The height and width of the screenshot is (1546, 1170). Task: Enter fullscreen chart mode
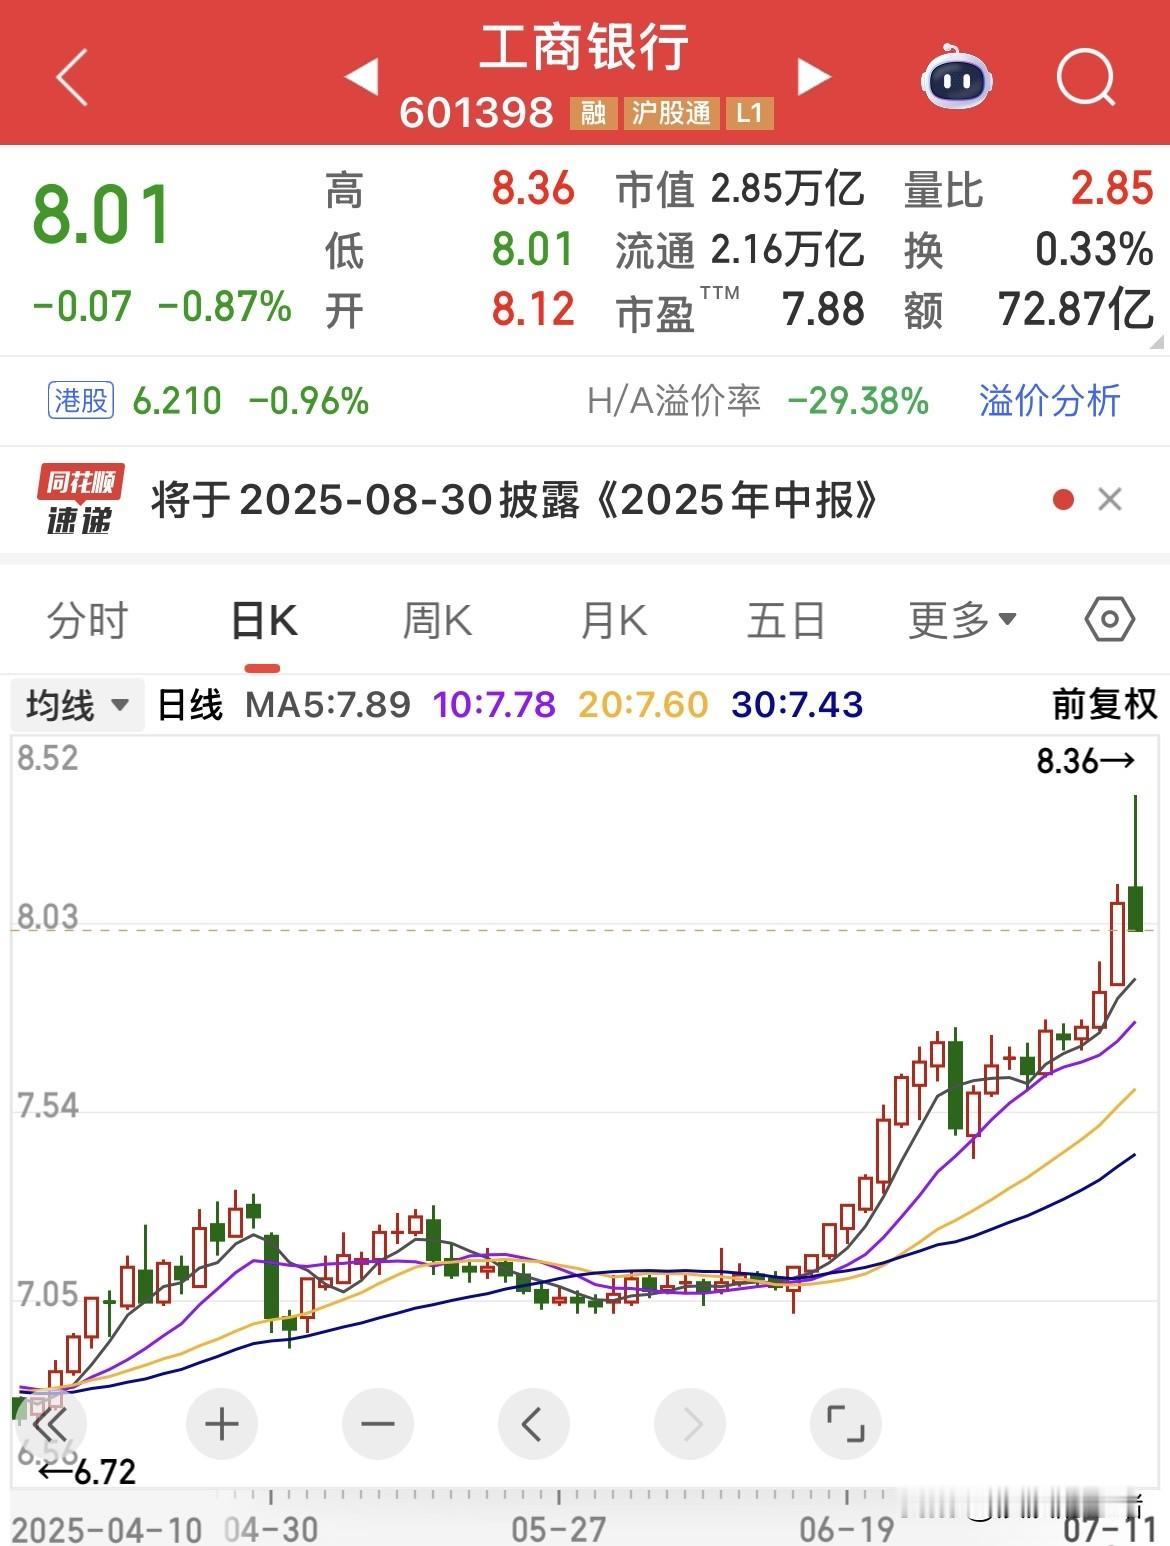[x=846, y=1424]
